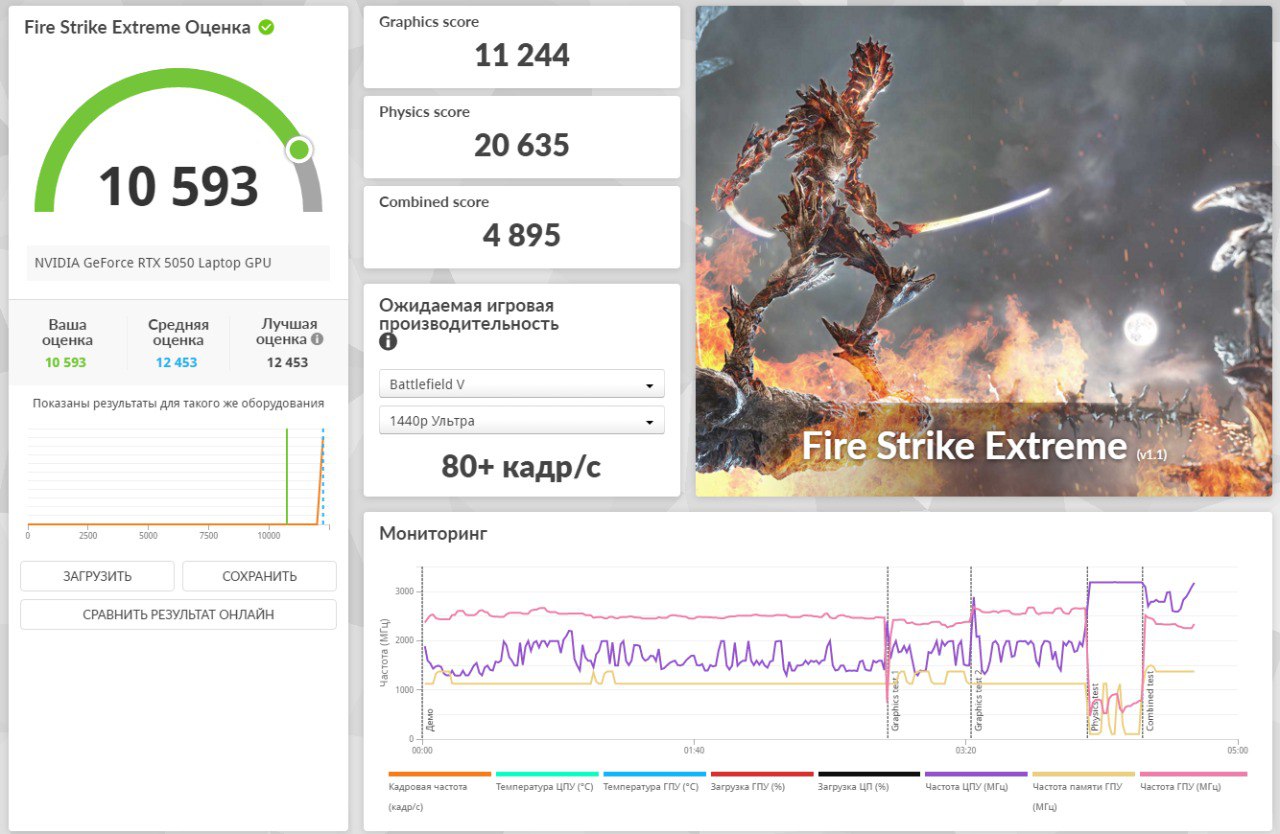Toggle the Загрузка ЦП (%) legend item
The width and height of the screenshot is (1280, 834).
868,781
